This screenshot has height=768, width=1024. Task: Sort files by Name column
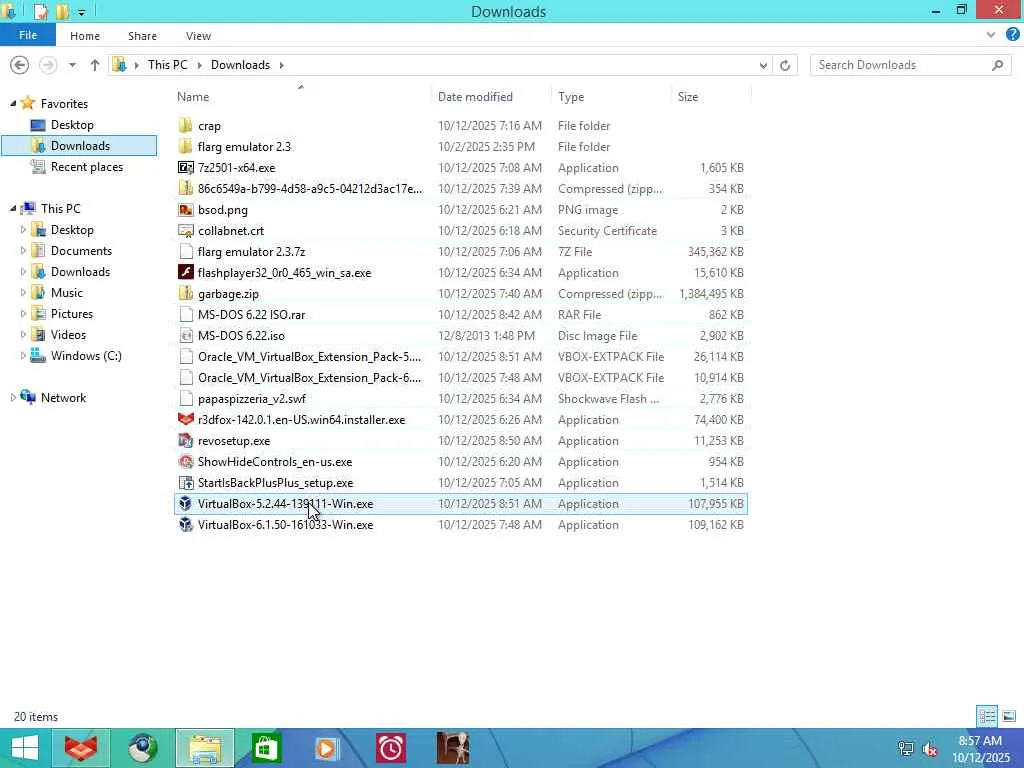302,97
